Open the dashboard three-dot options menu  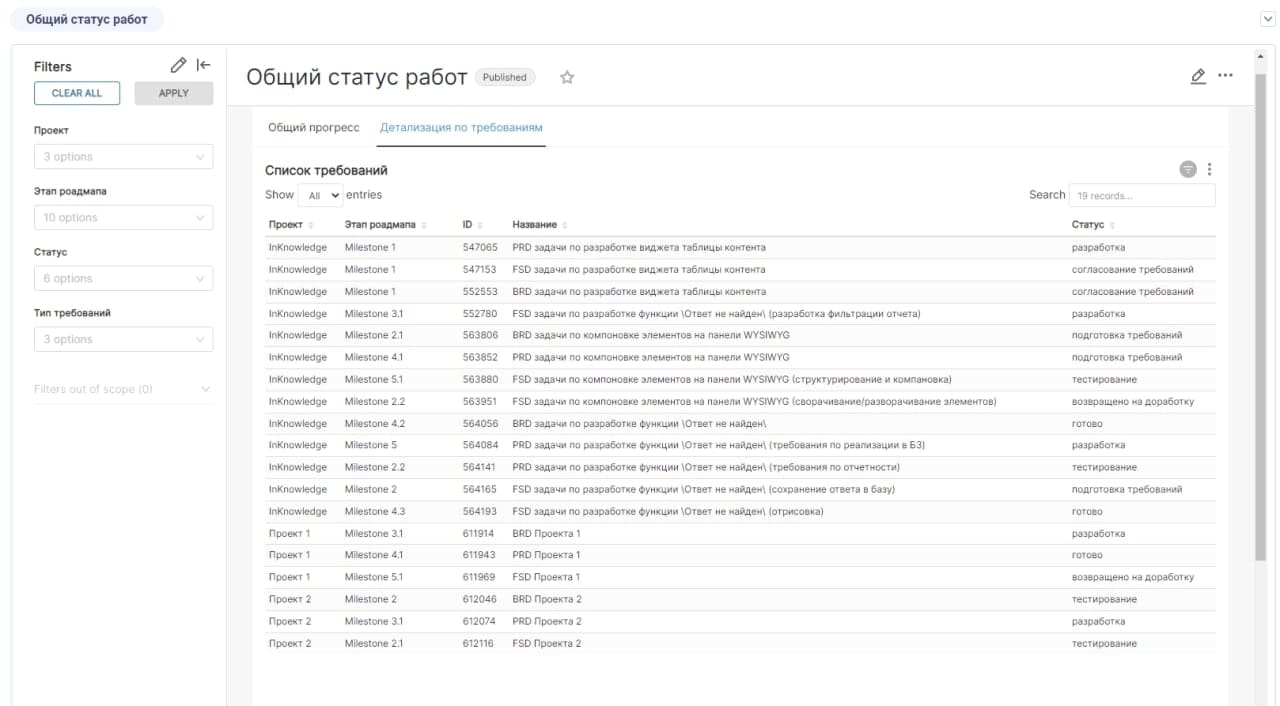point(1225,76)
